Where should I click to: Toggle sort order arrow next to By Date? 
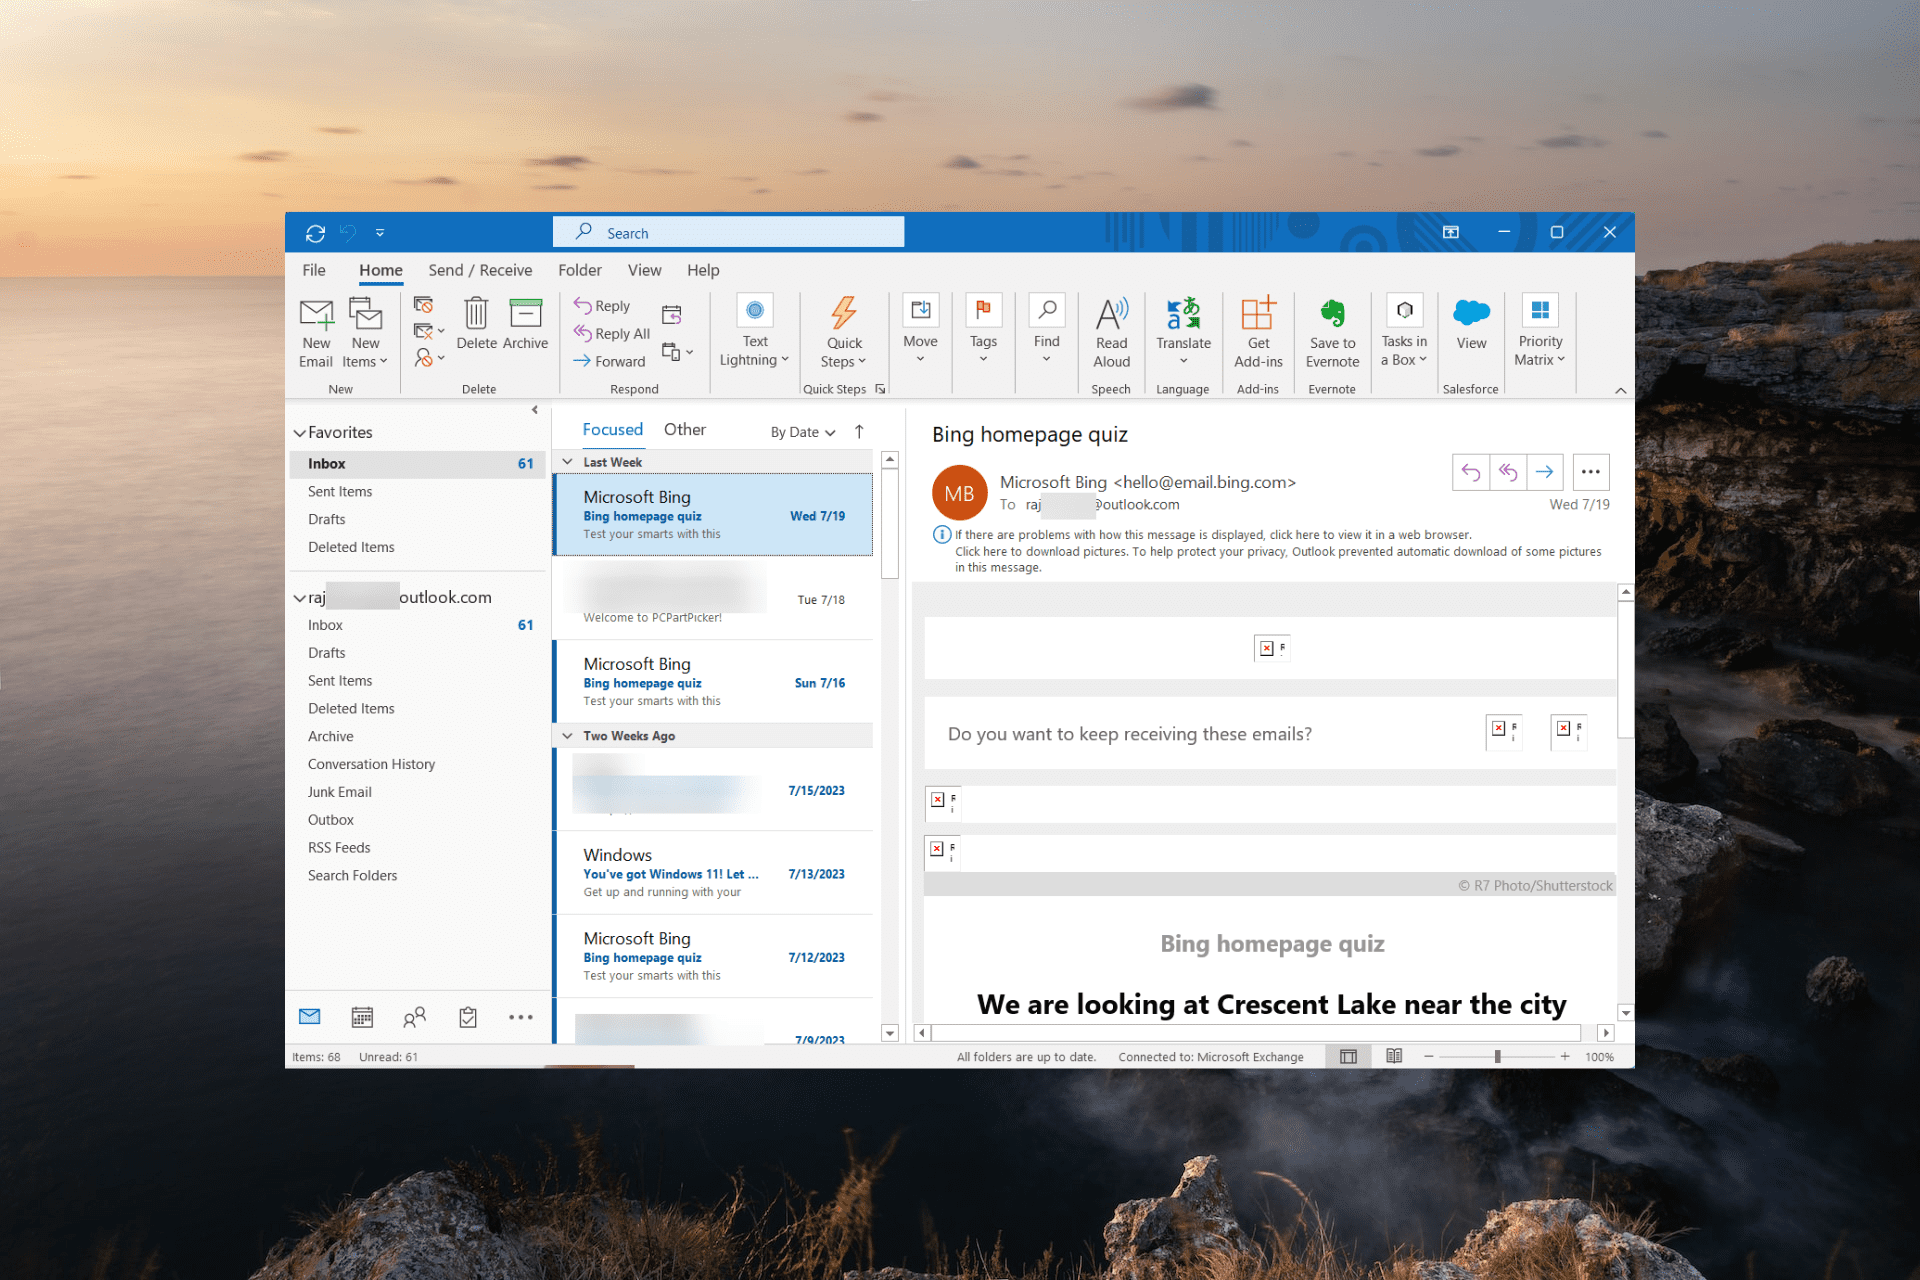(859, 432)
